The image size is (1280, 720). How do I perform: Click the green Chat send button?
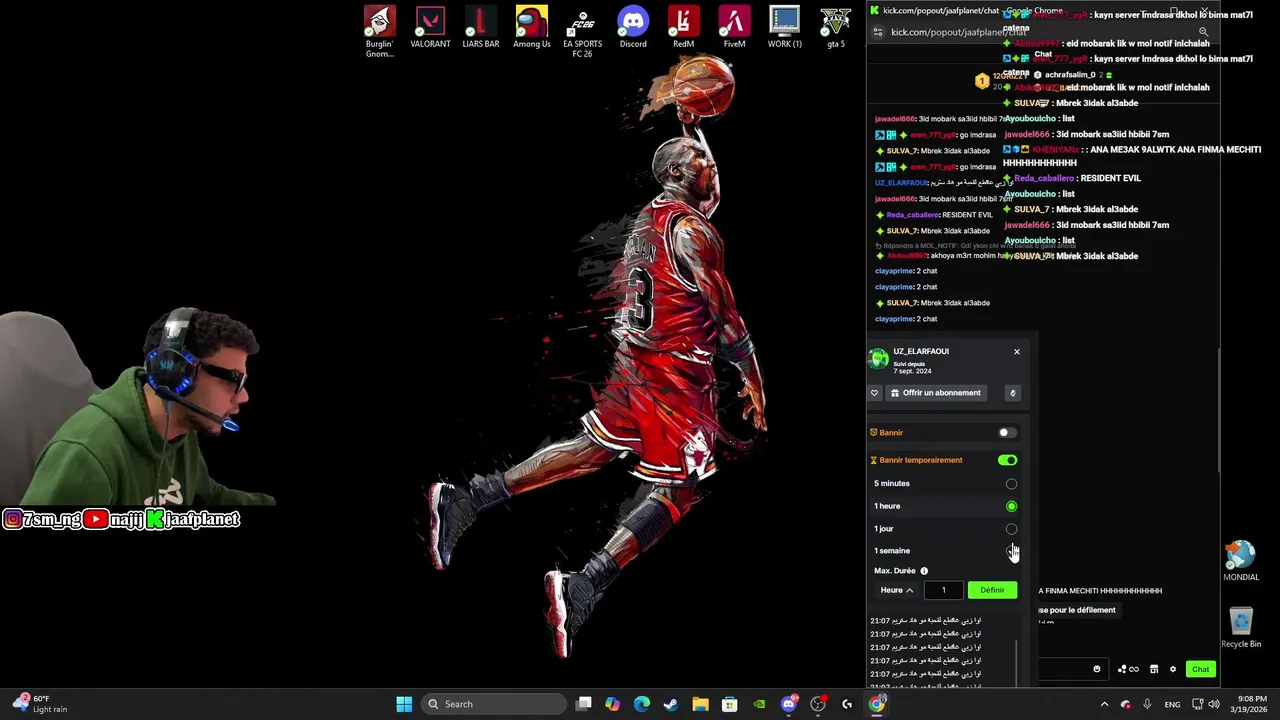click(x=1200, y=669)
